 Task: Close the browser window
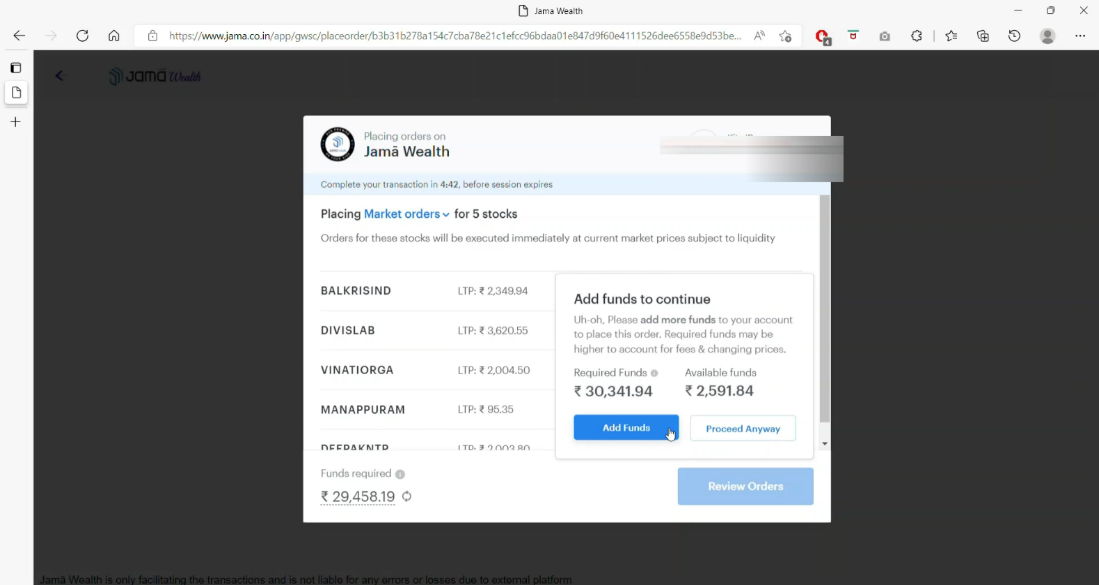pos(1083,11)
